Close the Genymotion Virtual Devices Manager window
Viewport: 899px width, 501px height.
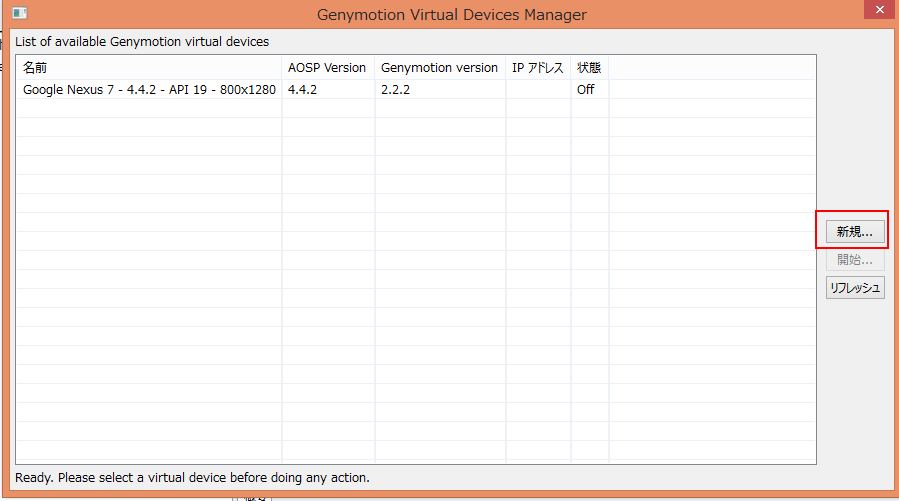tap(880, 10)
